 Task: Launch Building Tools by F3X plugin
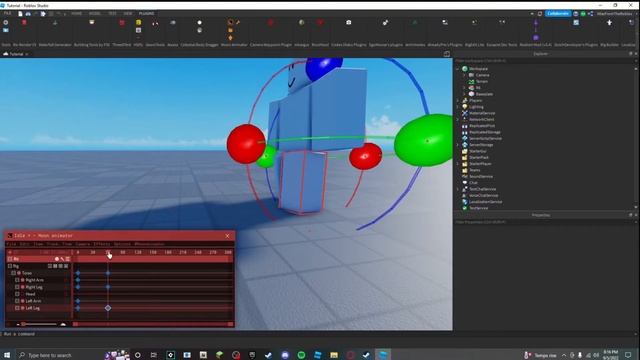[91, 22]
